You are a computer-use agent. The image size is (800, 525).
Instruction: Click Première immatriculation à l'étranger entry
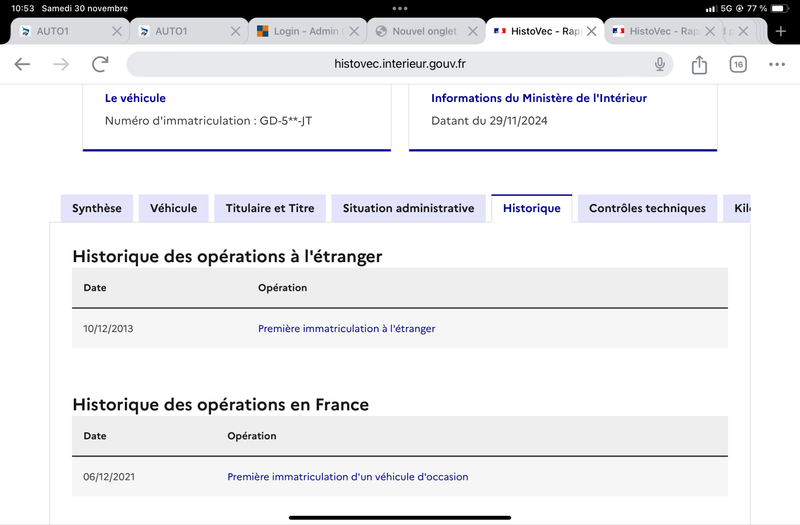[346, 329]
